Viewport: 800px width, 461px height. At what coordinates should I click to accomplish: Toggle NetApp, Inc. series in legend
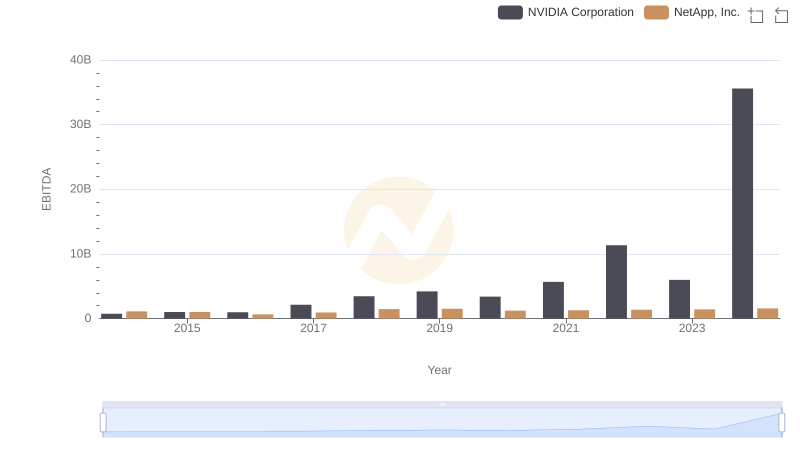[692, 12]
